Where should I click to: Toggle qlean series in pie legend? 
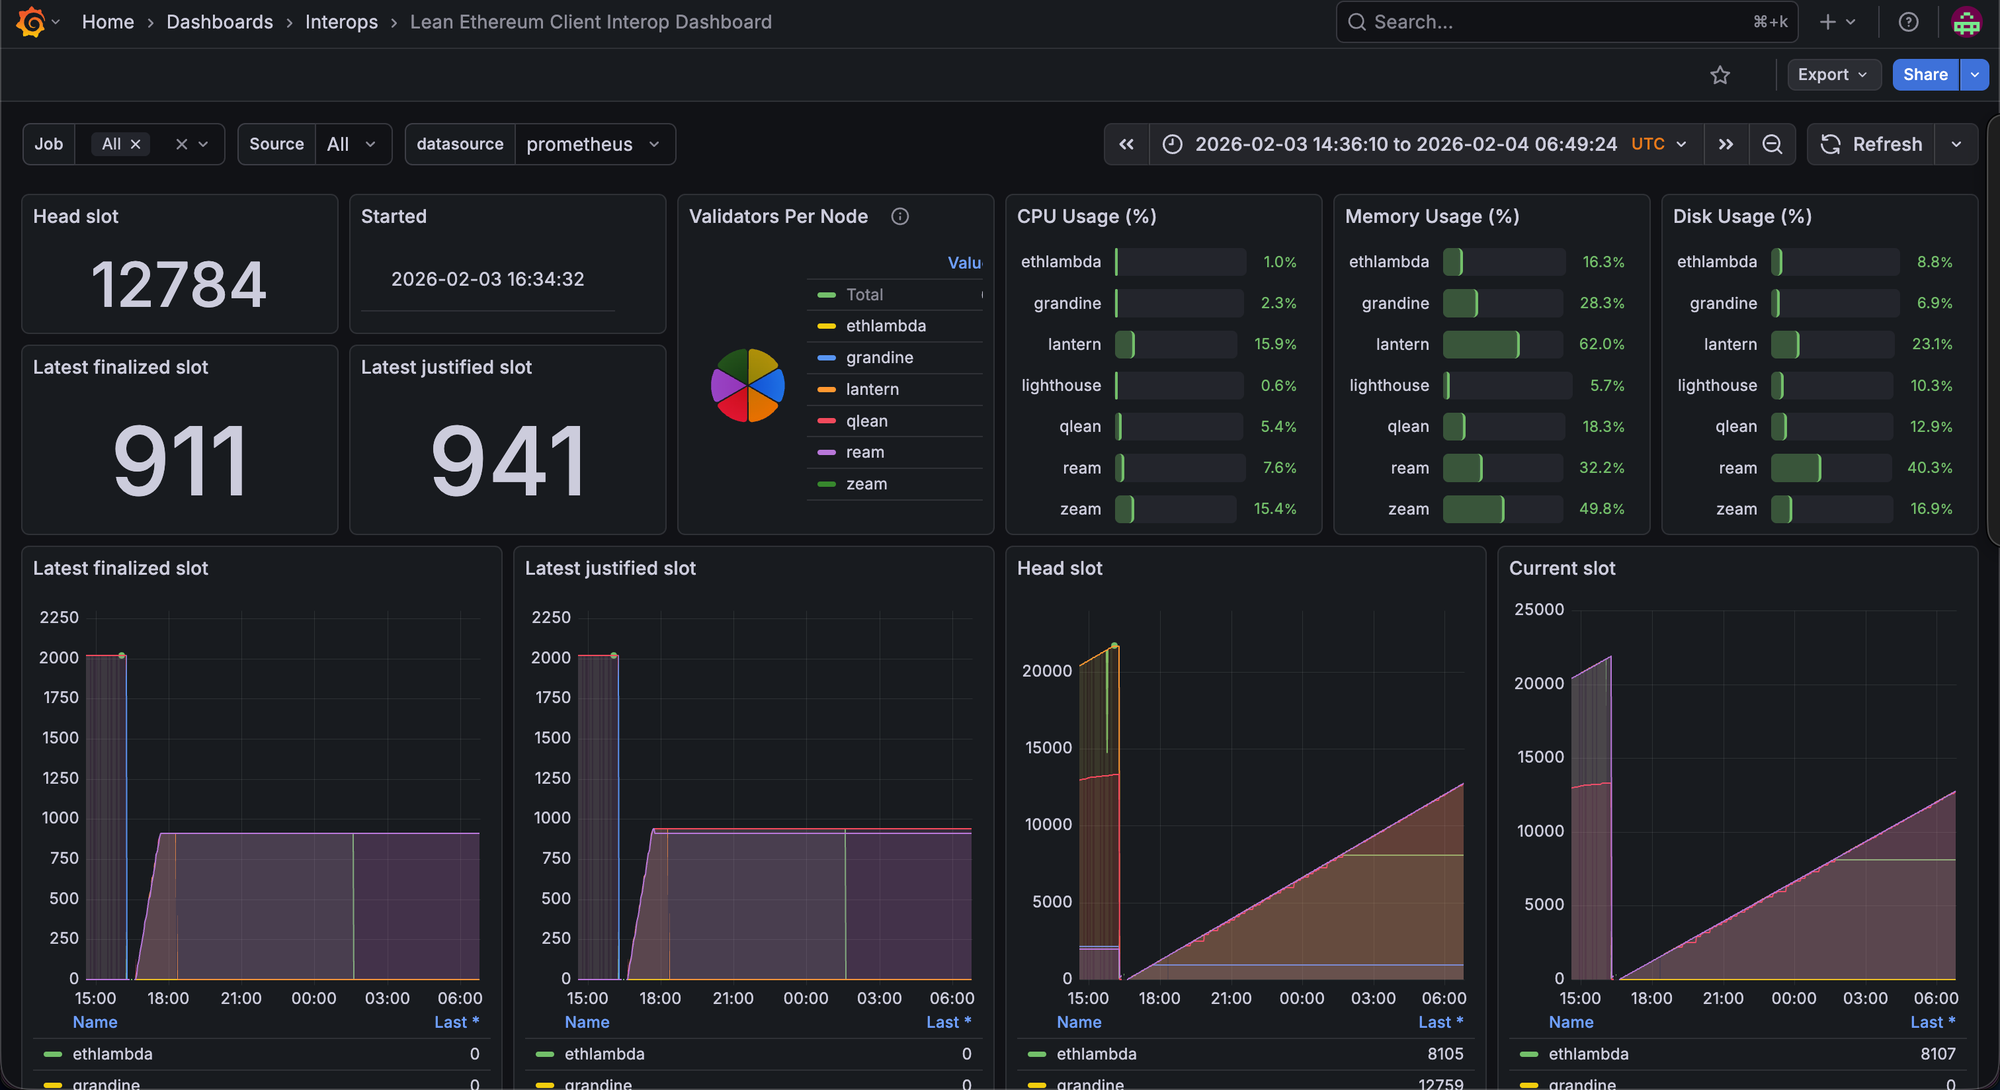click(866, 421)
